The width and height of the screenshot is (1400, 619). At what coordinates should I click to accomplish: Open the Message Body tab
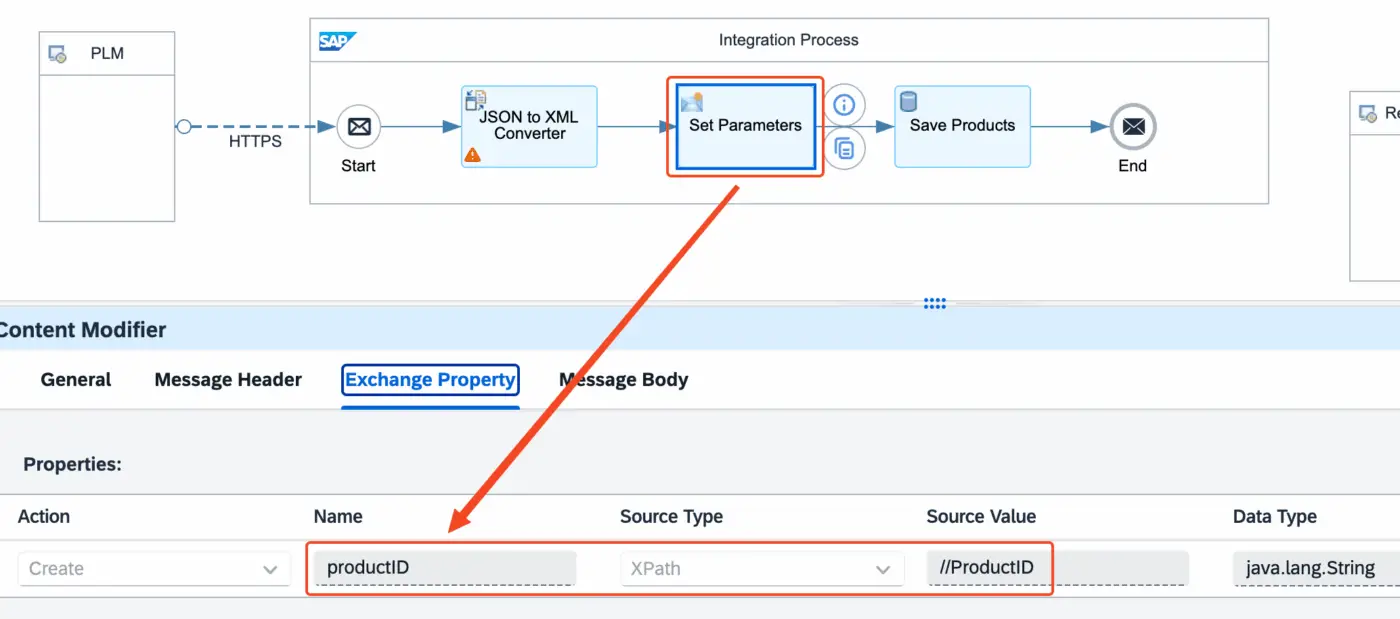coord(623,380)
